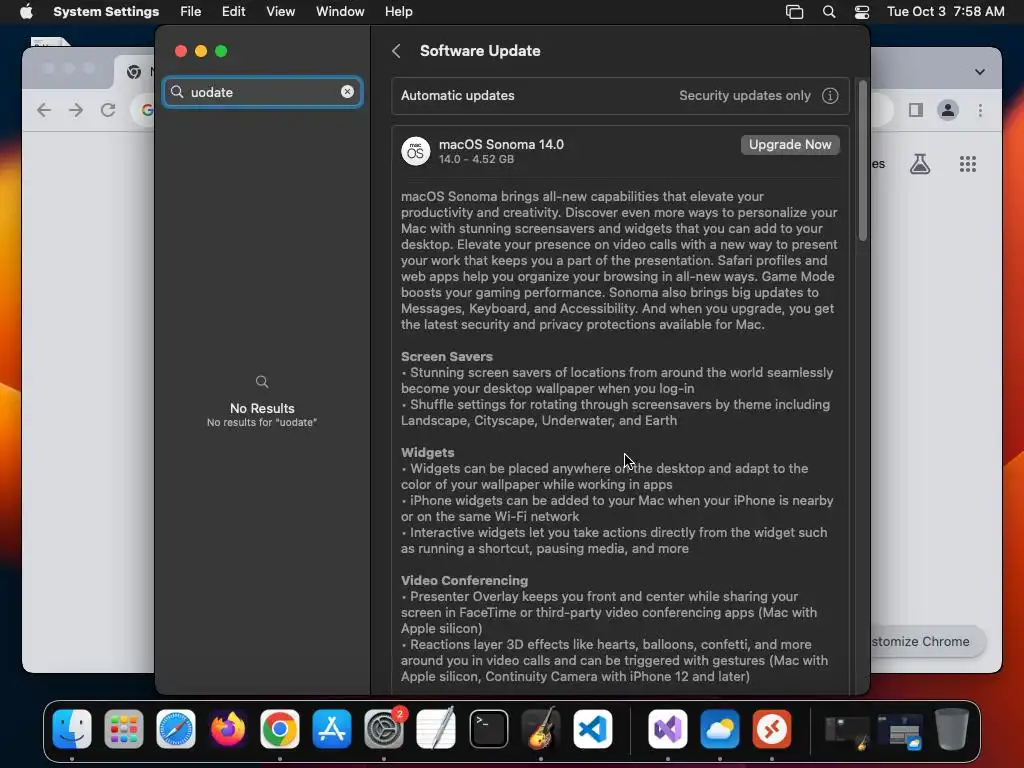
Task: Go forward in the Chrome window
Action: tap(76, 110)
